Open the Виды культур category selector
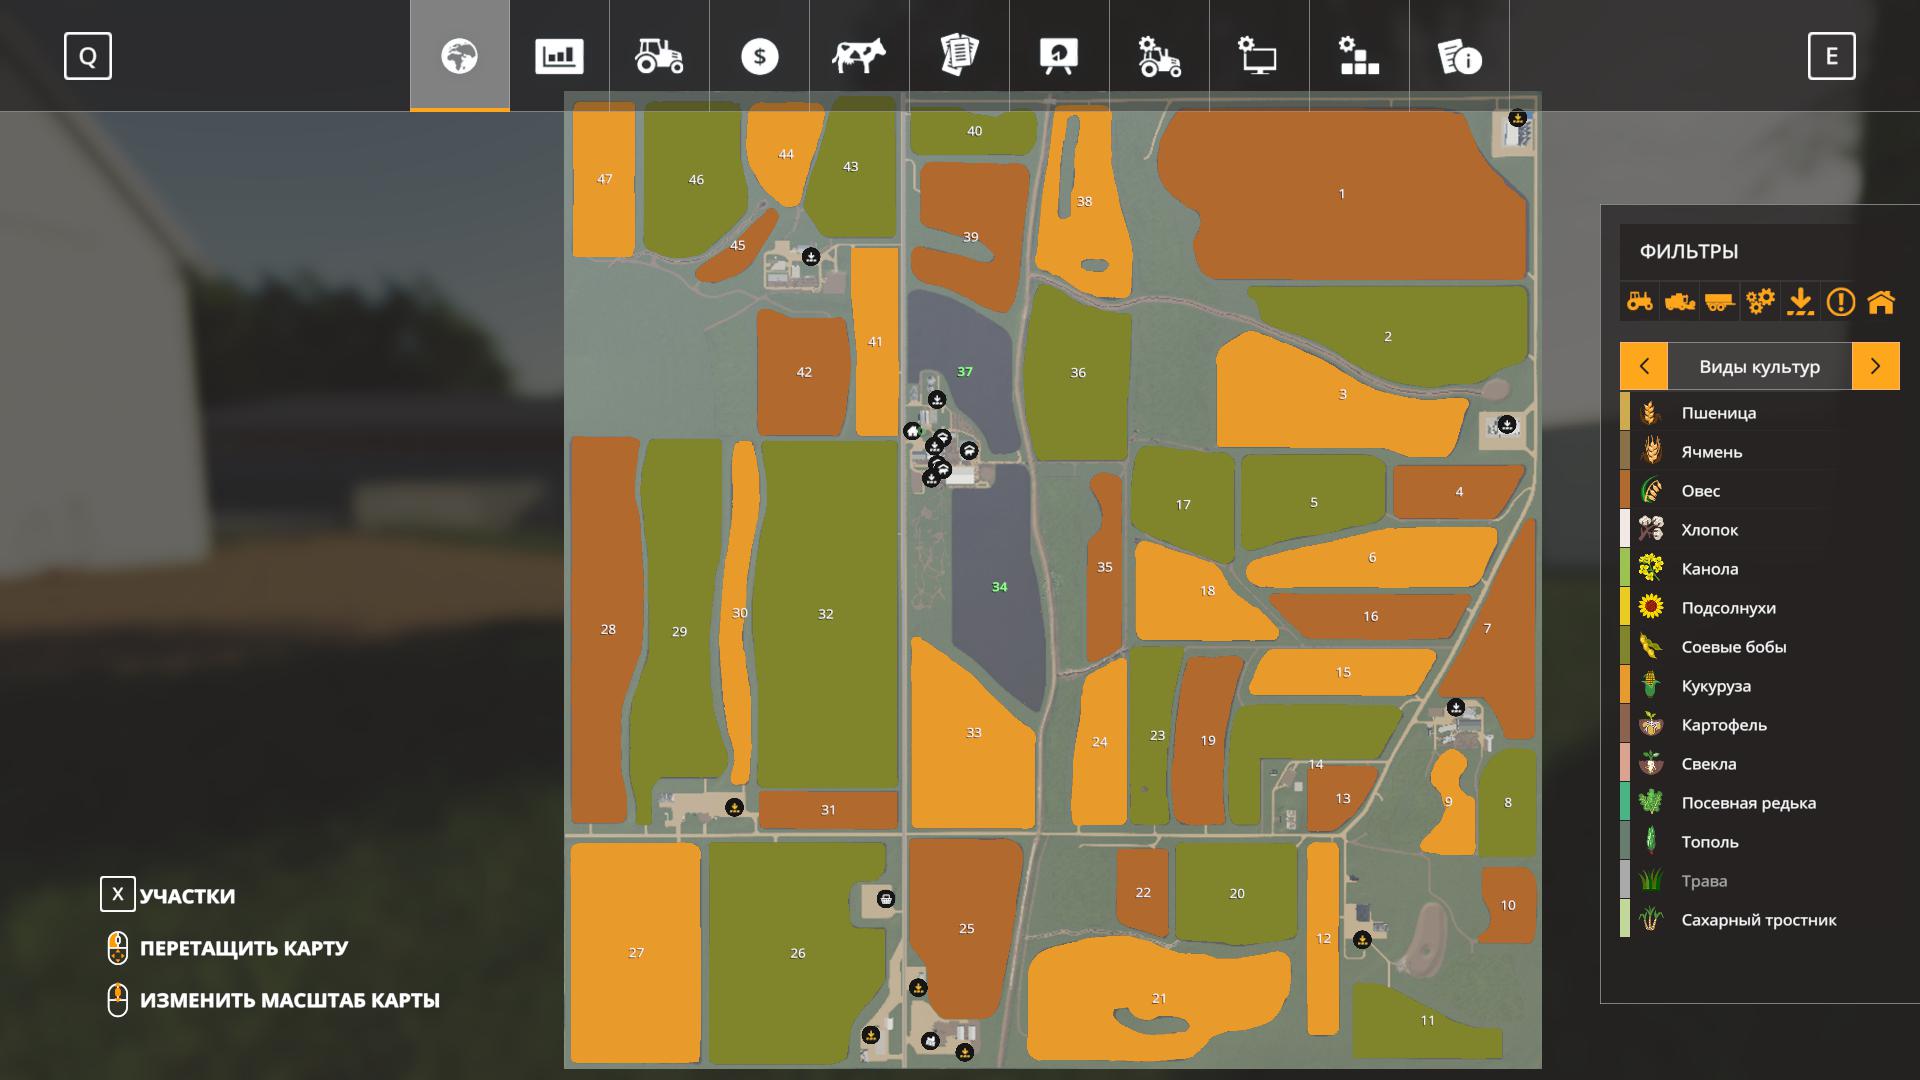The height and width of the screenshot is (1080, 1920). click(x=1758, y=366)
